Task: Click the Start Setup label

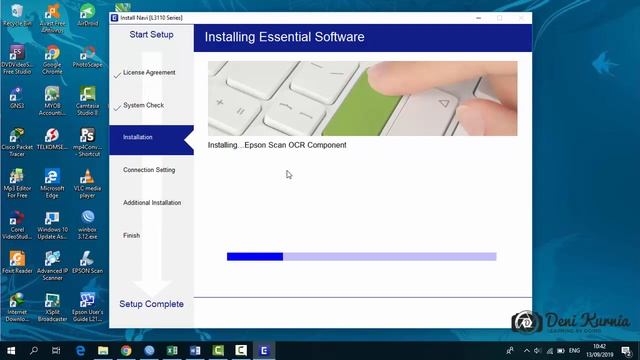Action: [x=151, y=35]
